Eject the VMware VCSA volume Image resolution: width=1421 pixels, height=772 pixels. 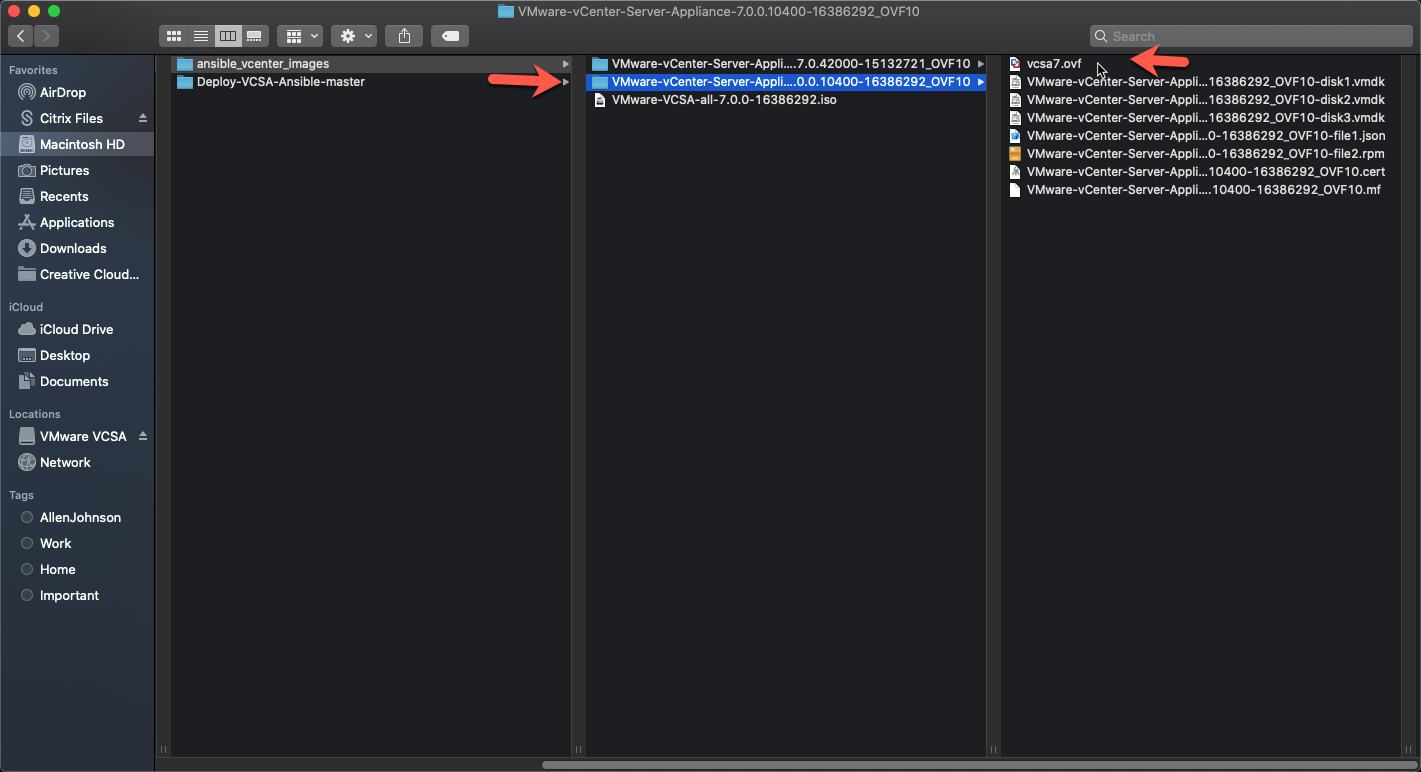coord(143,436)
